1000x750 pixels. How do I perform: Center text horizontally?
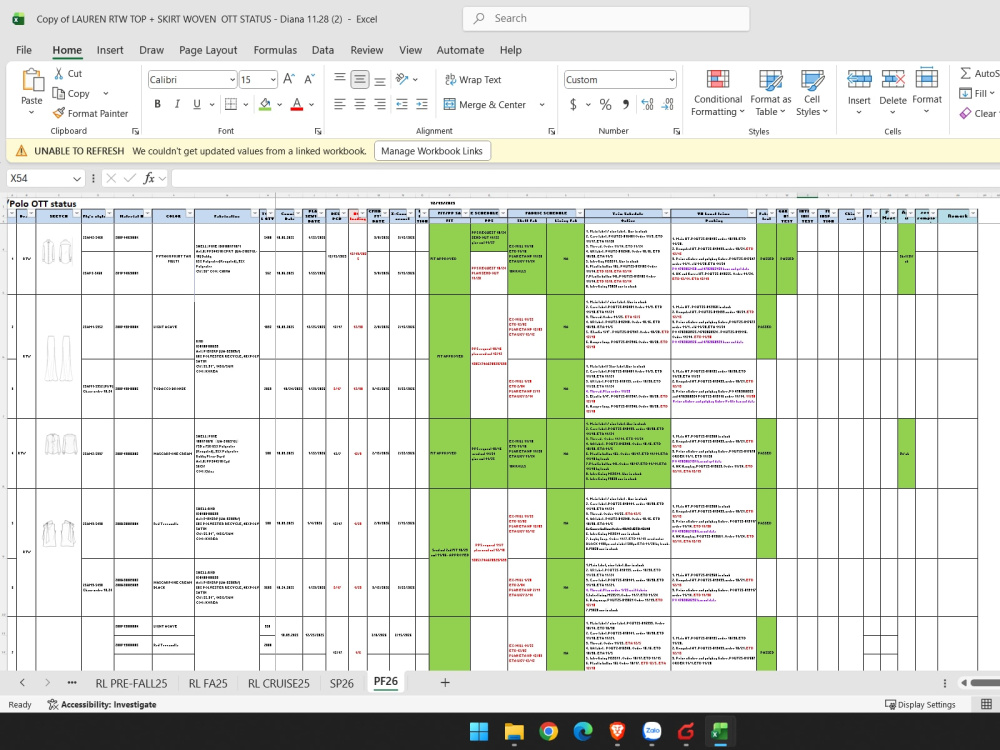pos(360,104)
